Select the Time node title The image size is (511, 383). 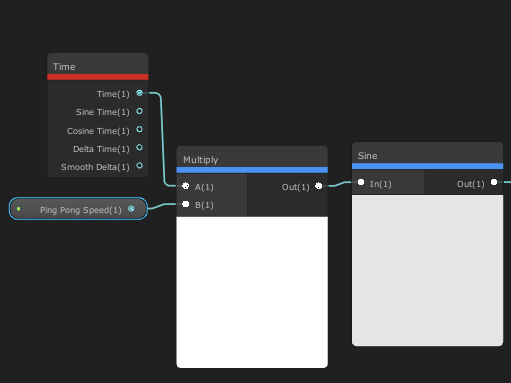64,67
